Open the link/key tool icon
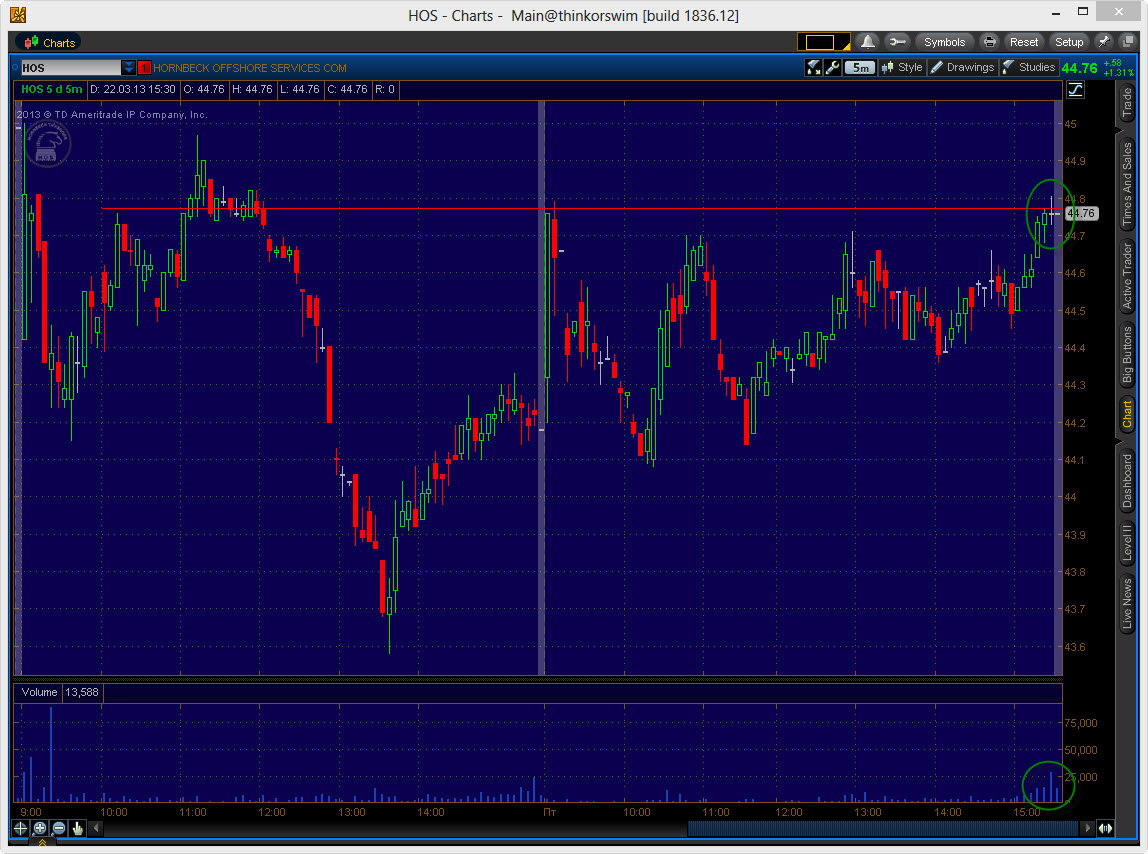The height and width of the screenshot is (854, 1148). point(897,42)
